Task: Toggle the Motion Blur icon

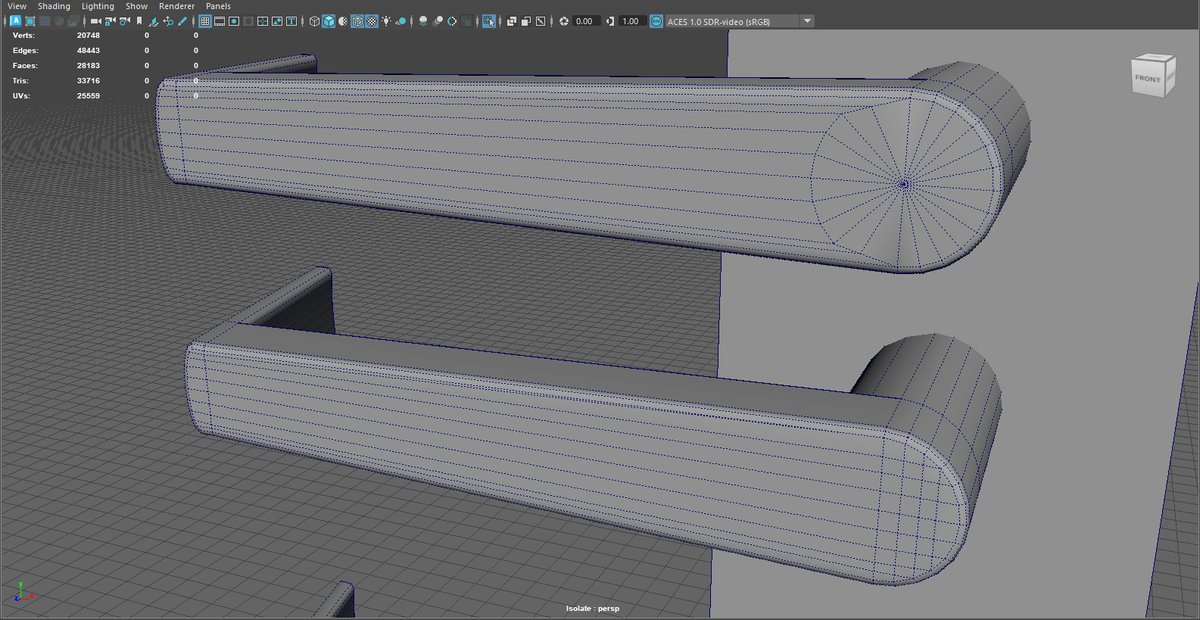Action: coord(438,21)
